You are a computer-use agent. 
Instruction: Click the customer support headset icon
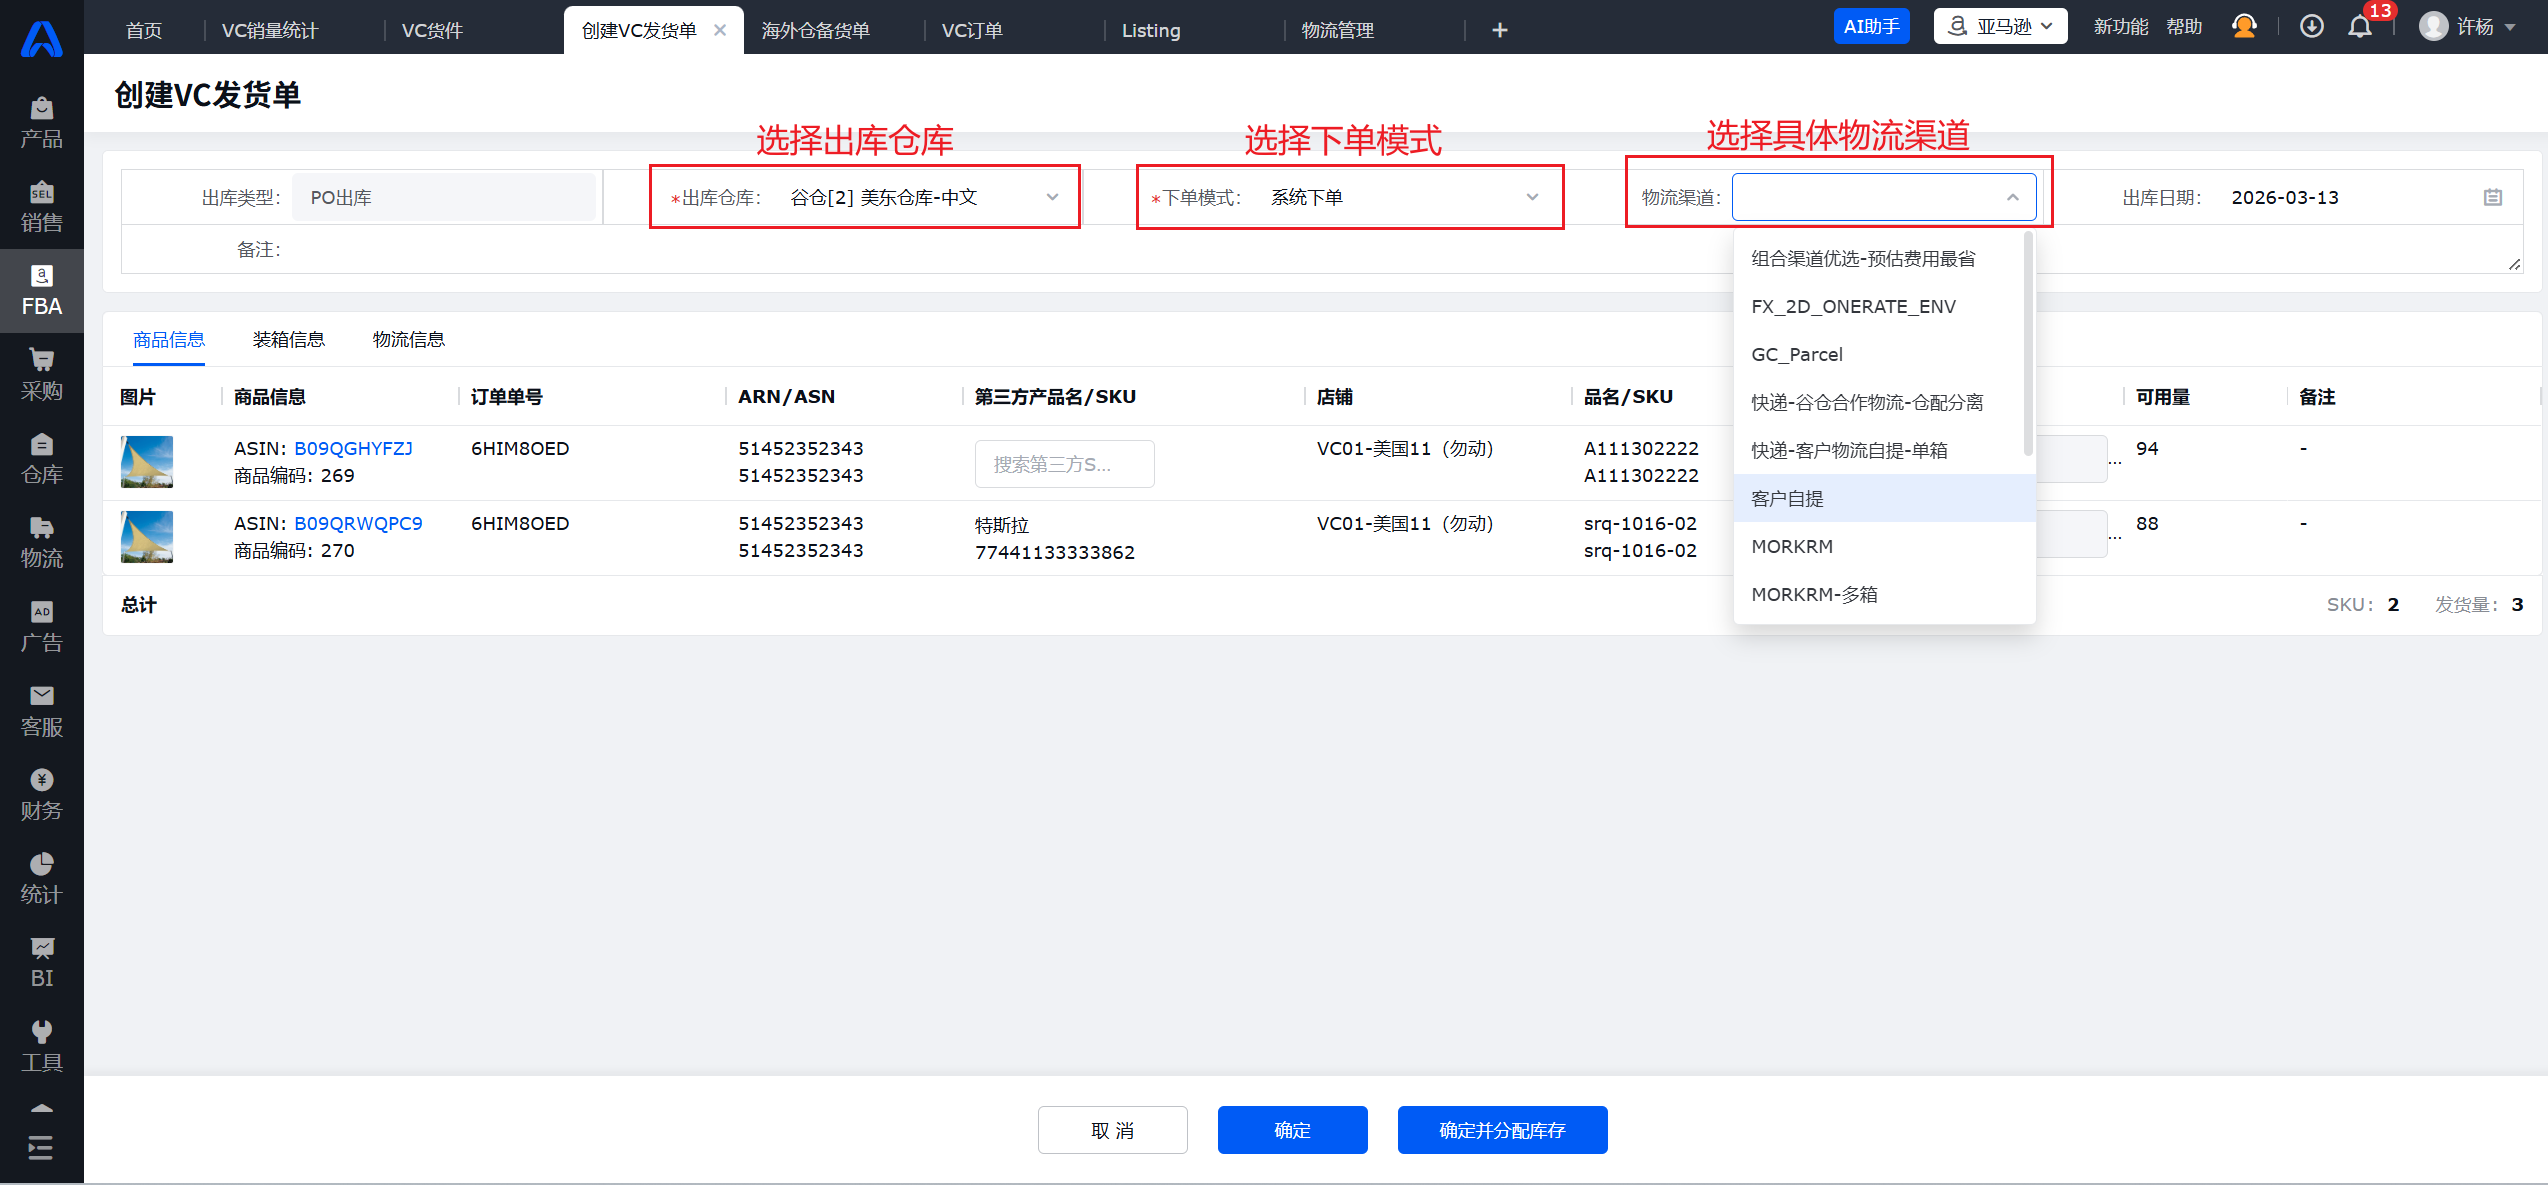[2244, 27]
